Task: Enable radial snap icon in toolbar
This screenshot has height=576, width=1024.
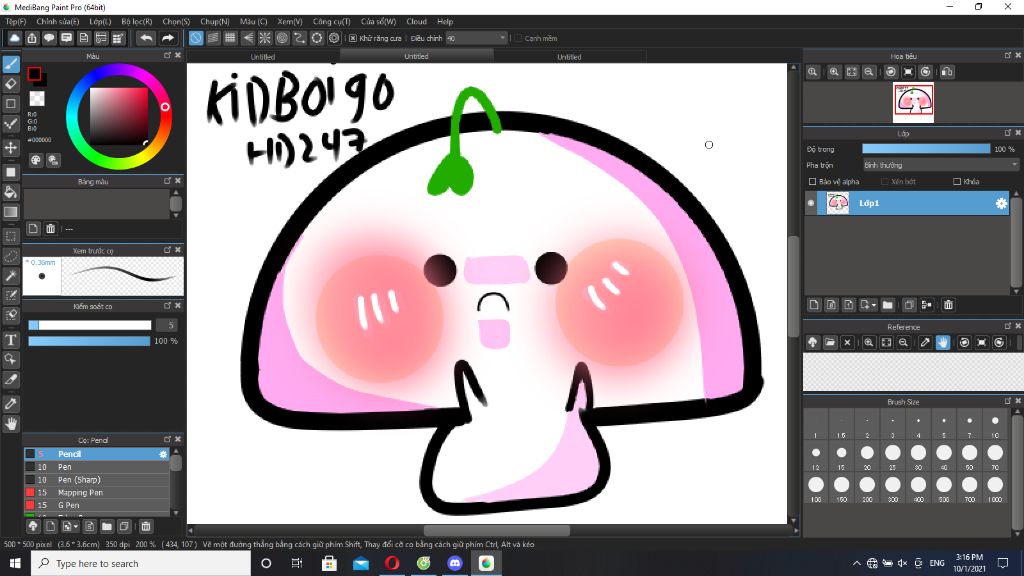Action: 264,38
